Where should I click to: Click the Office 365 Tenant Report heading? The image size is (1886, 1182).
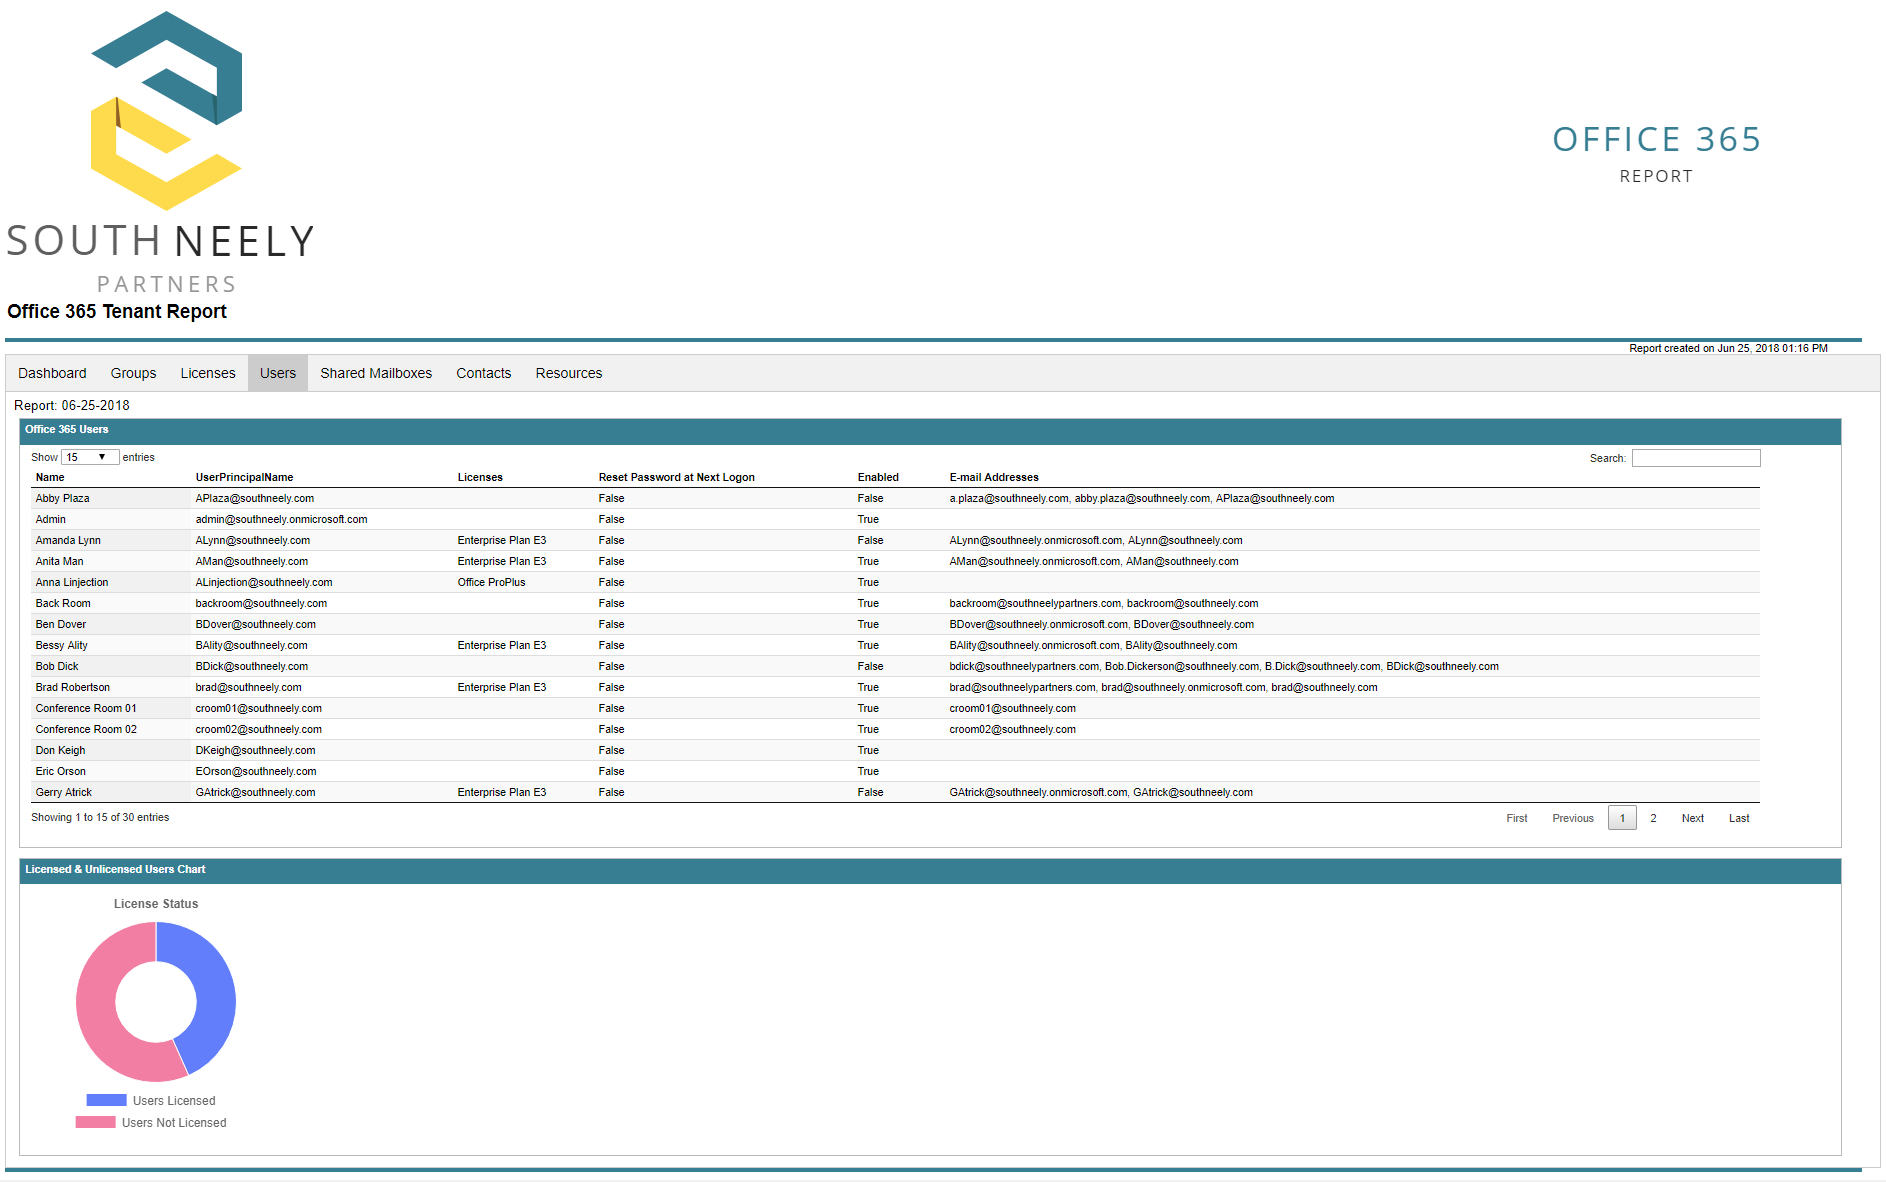[x=117, y=311]
